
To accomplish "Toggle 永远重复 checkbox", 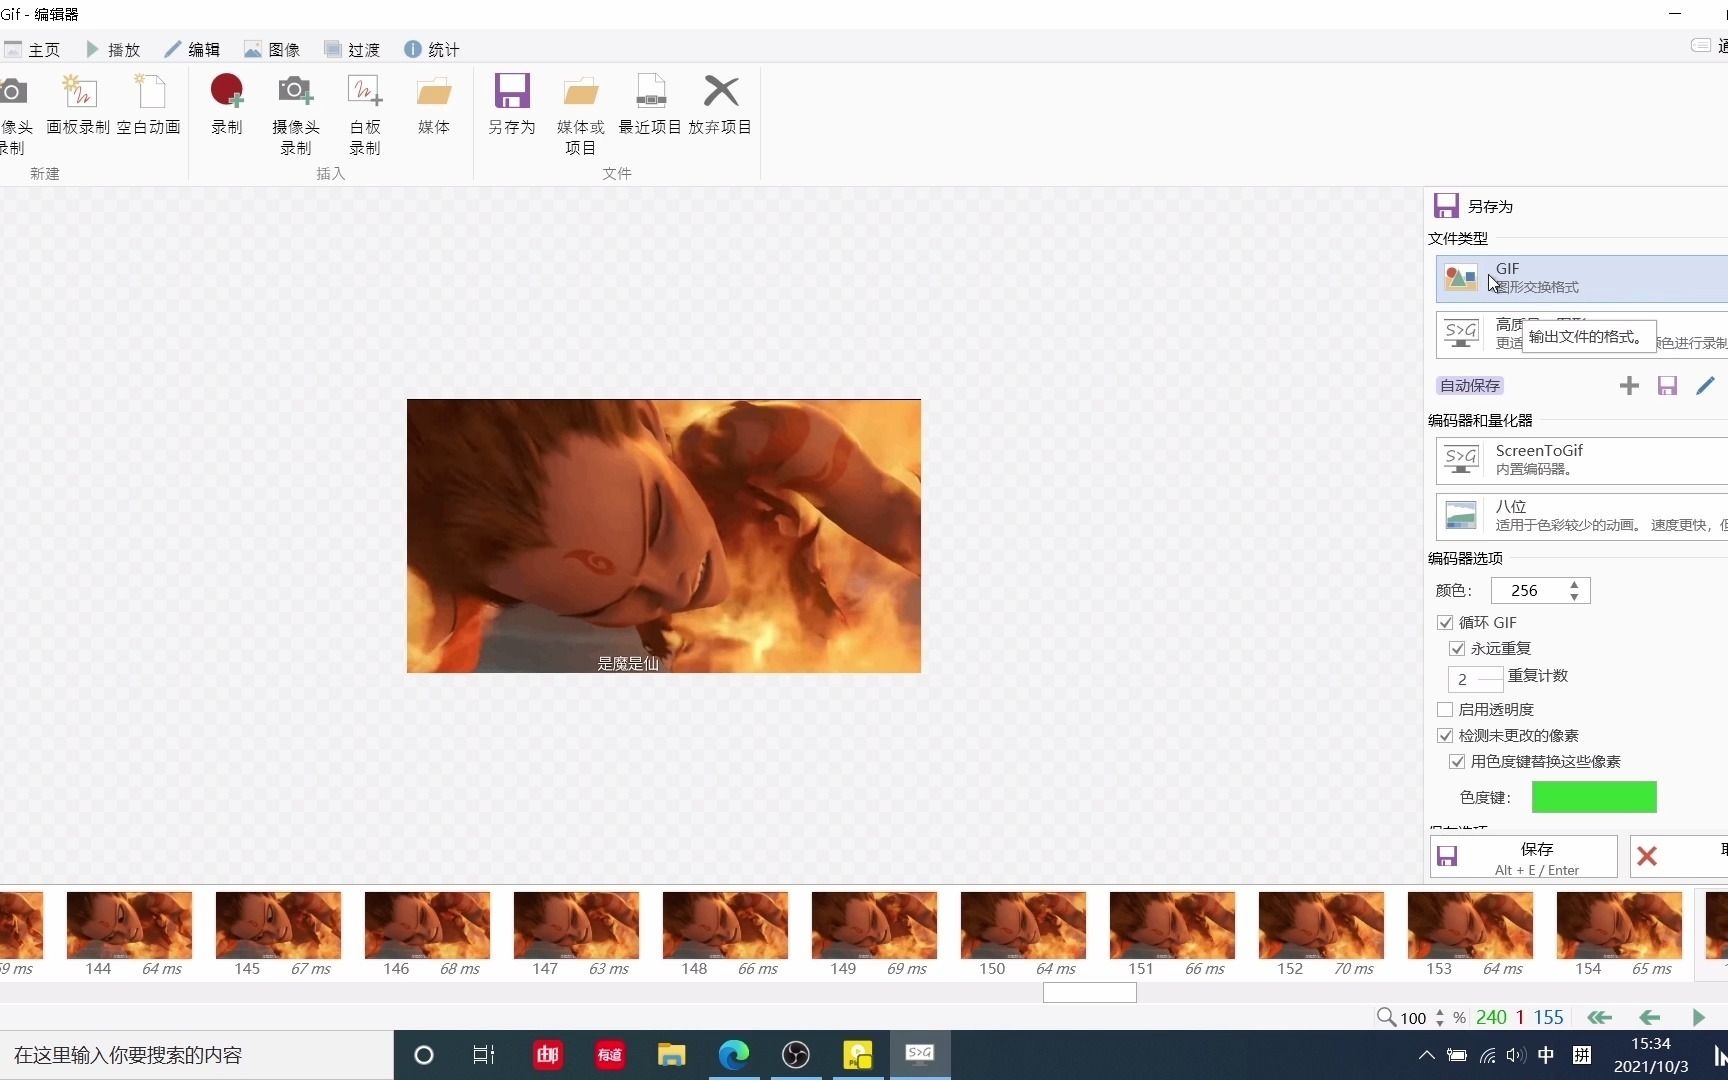I will [x=1457, y=649].
